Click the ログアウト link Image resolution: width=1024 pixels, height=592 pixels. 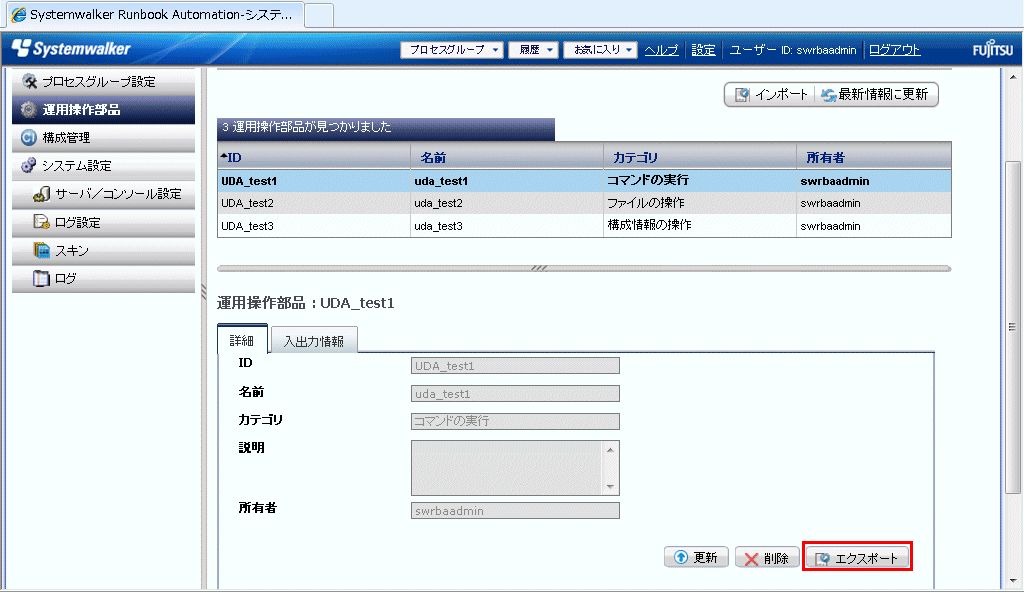pos(894,50)
